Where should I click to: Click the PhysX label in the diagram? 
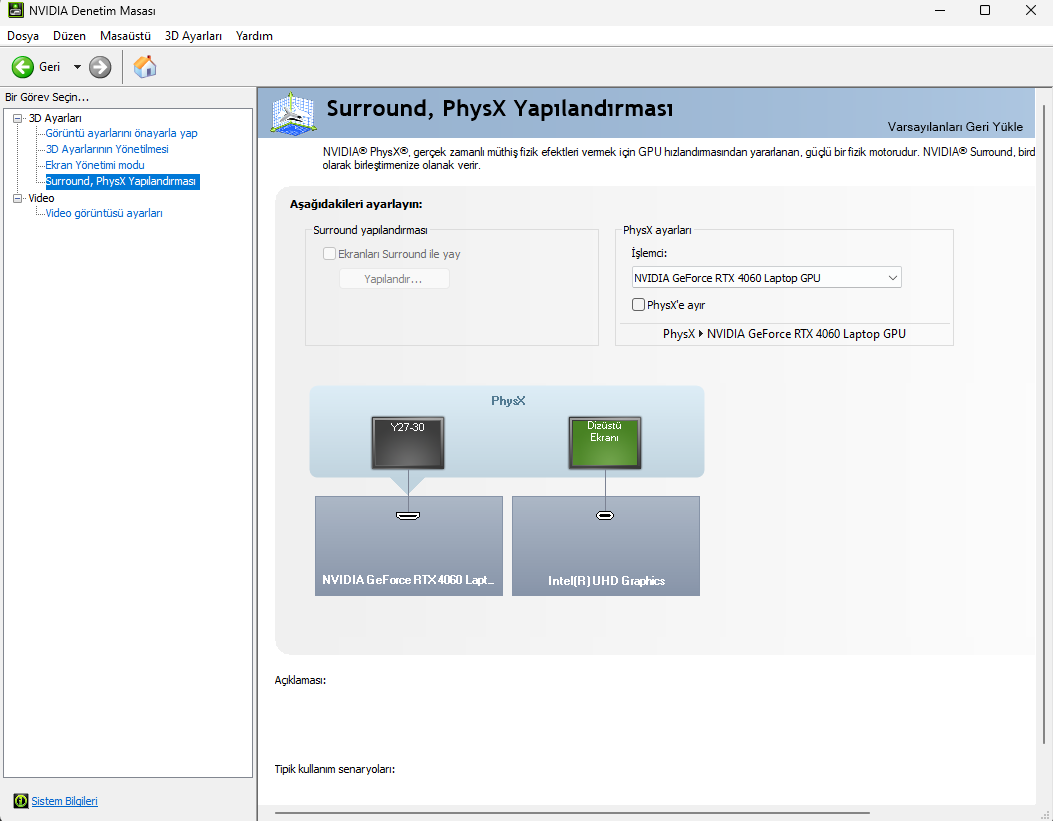click(508, 401)
